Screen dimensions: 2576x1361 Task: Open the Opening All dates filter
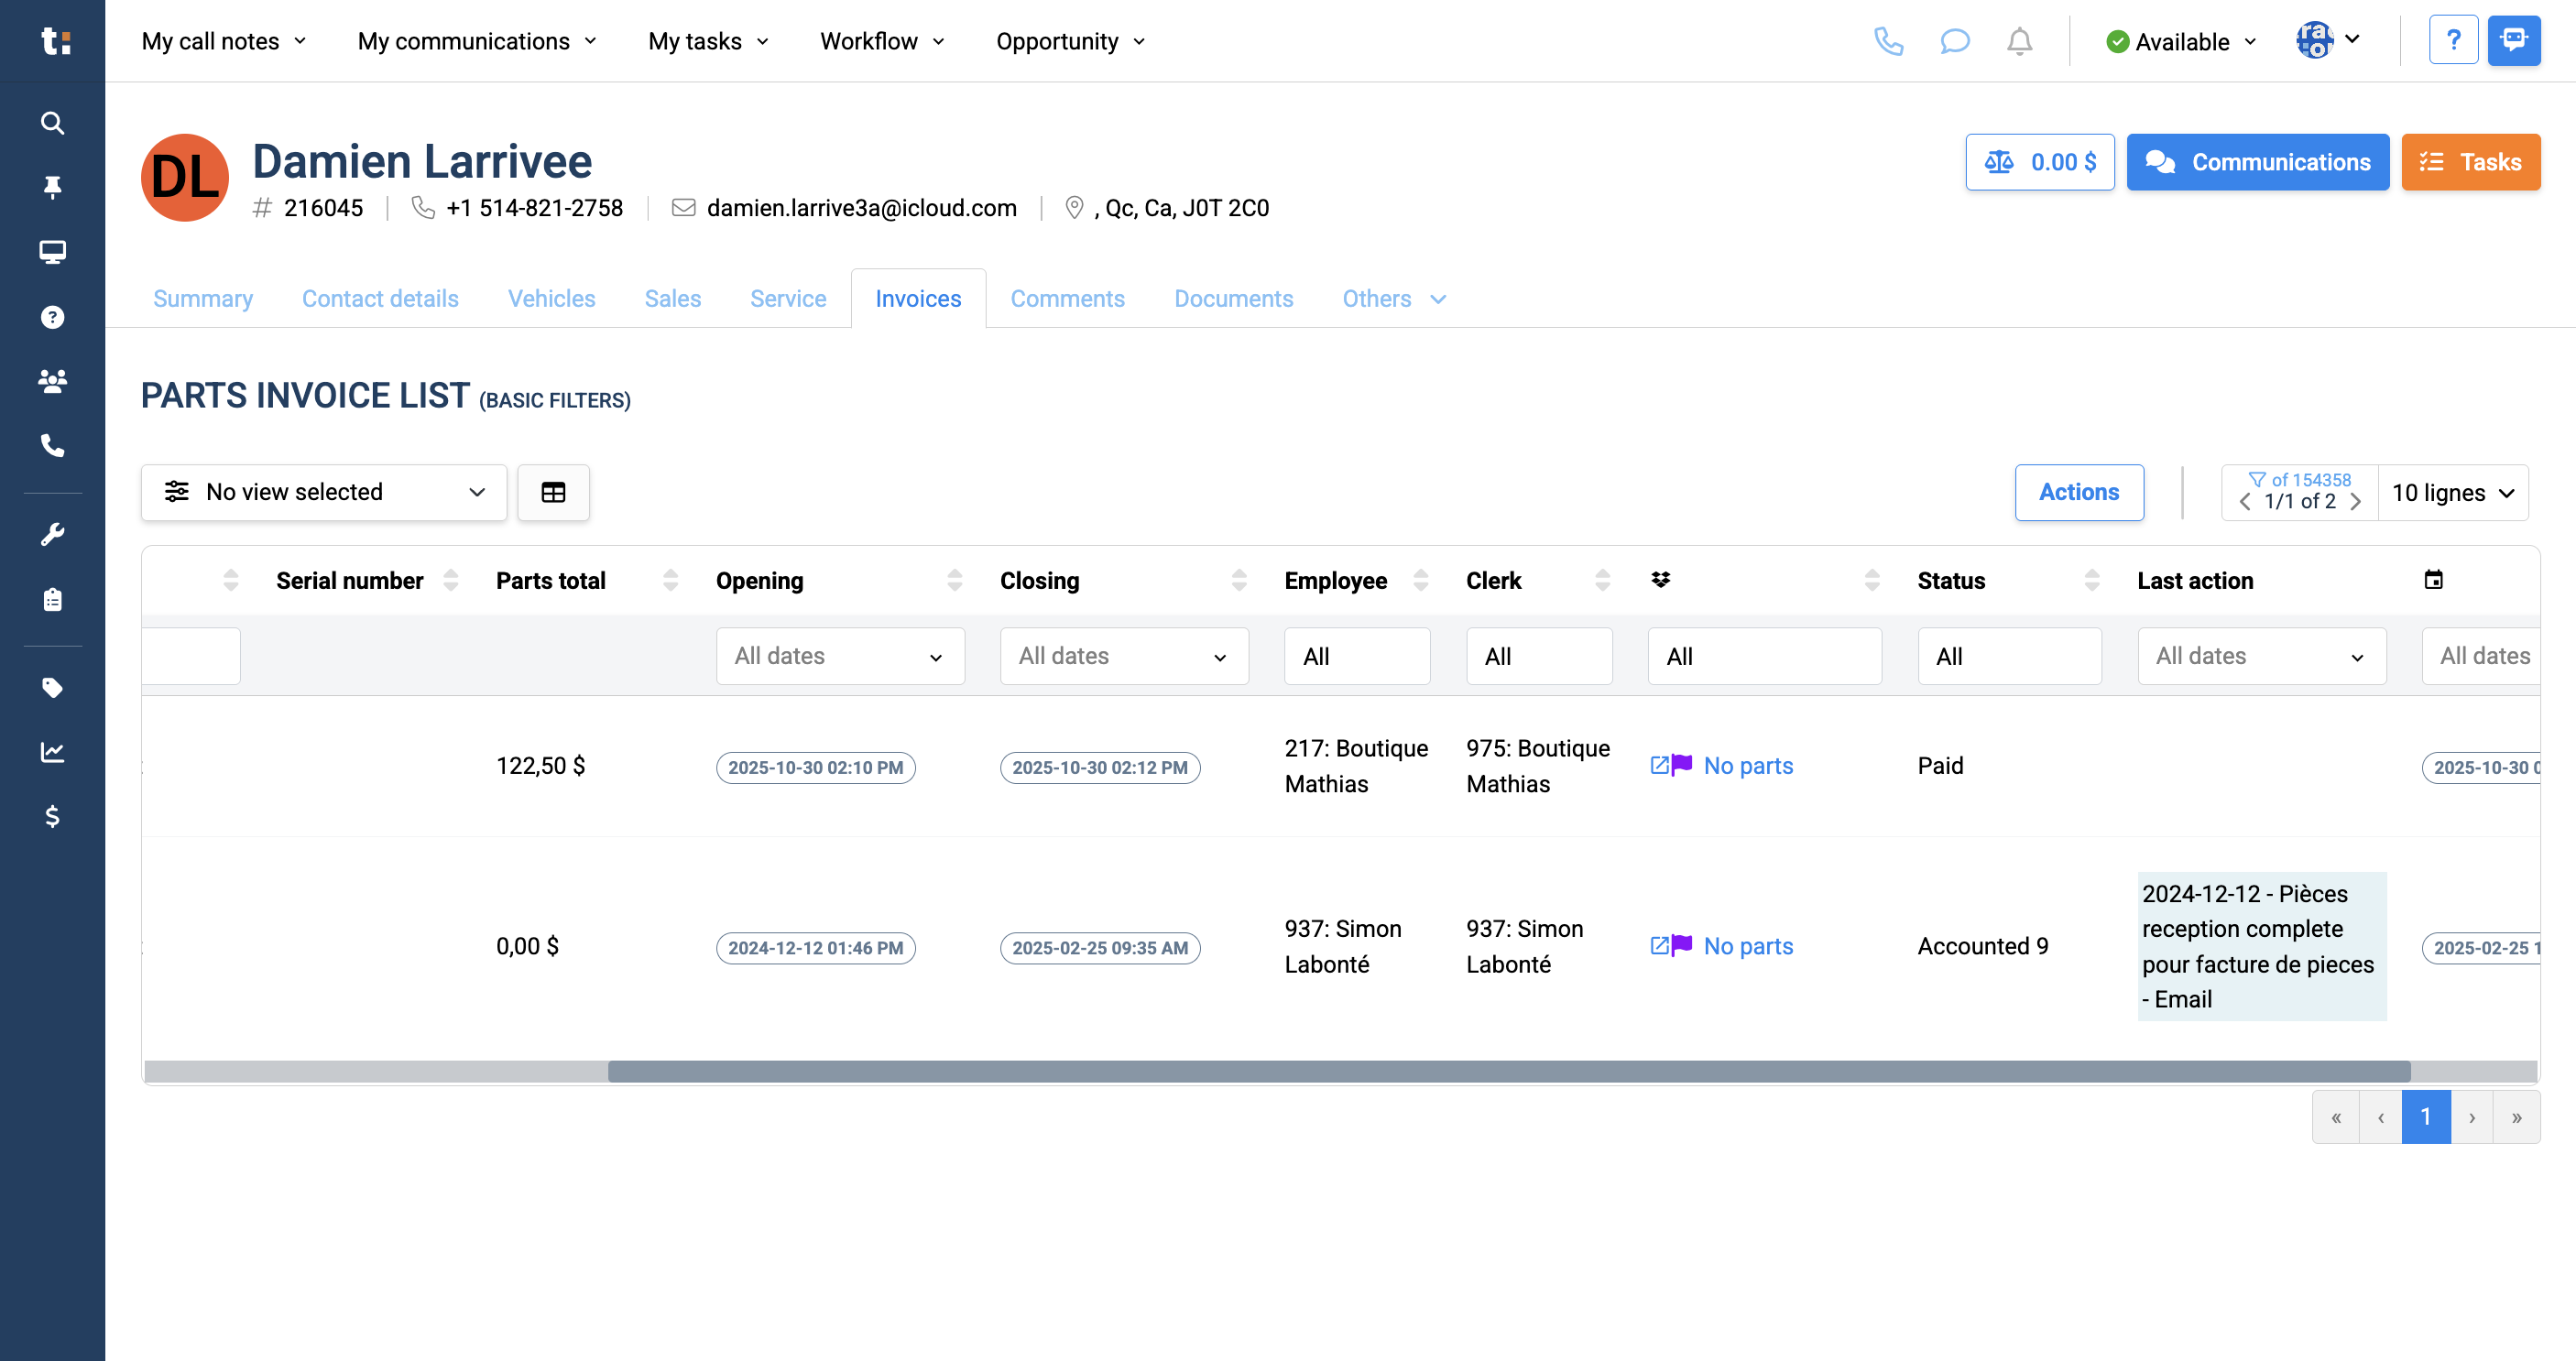click(x=840, y=656)
